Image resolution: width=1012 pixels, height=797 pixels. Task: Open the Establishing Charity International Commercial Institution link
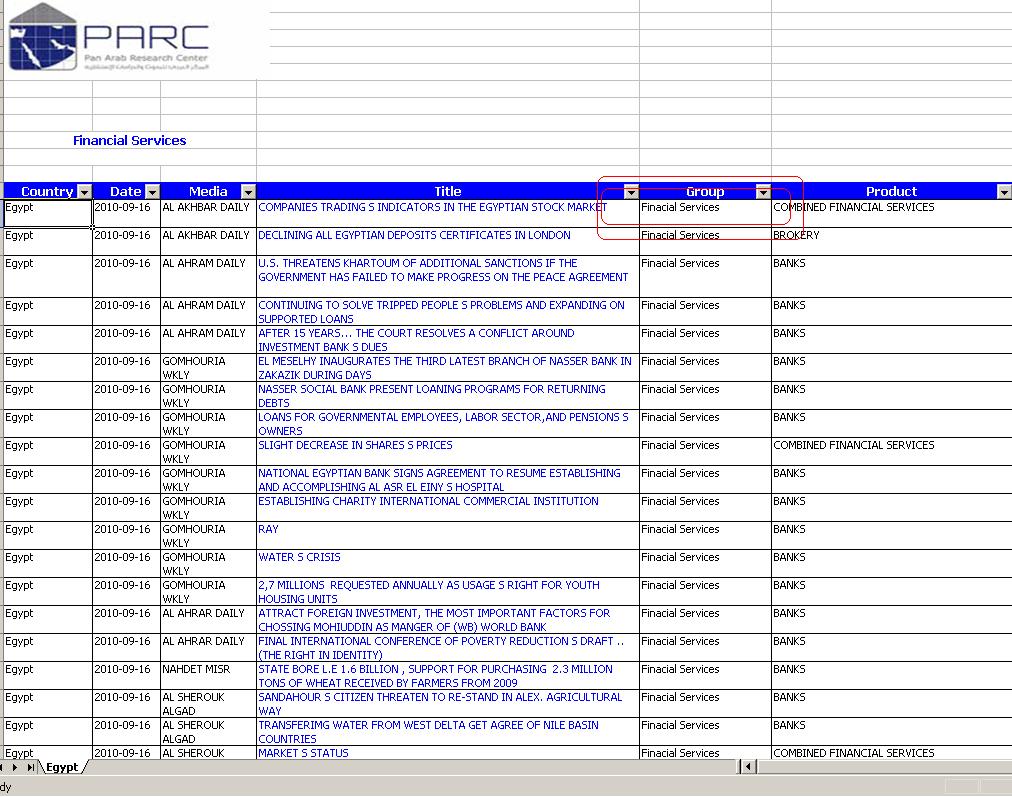pyautogui.click(x=429, y=501)
